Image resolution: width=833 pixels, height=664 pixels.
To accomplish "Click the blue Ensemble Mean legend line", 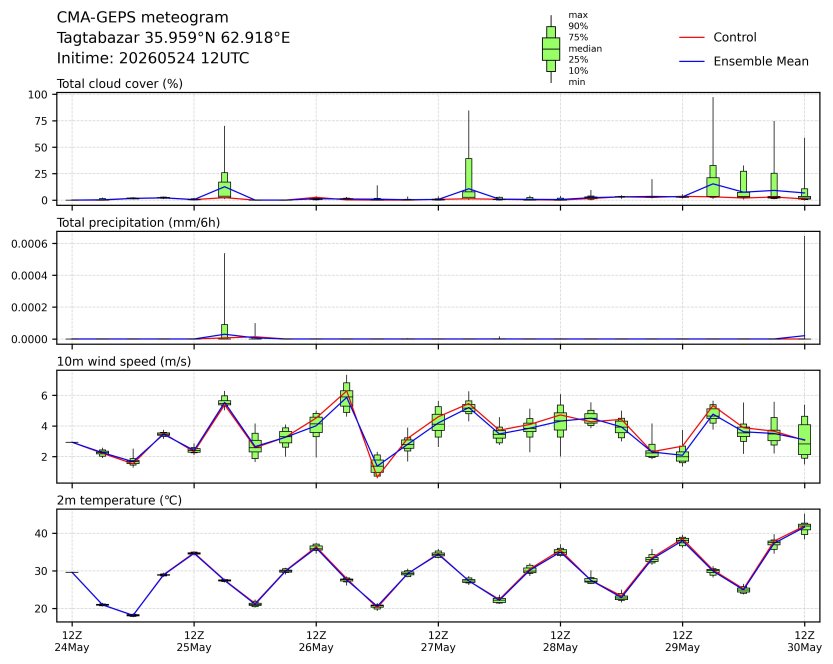I will click(x=692, y=62).
